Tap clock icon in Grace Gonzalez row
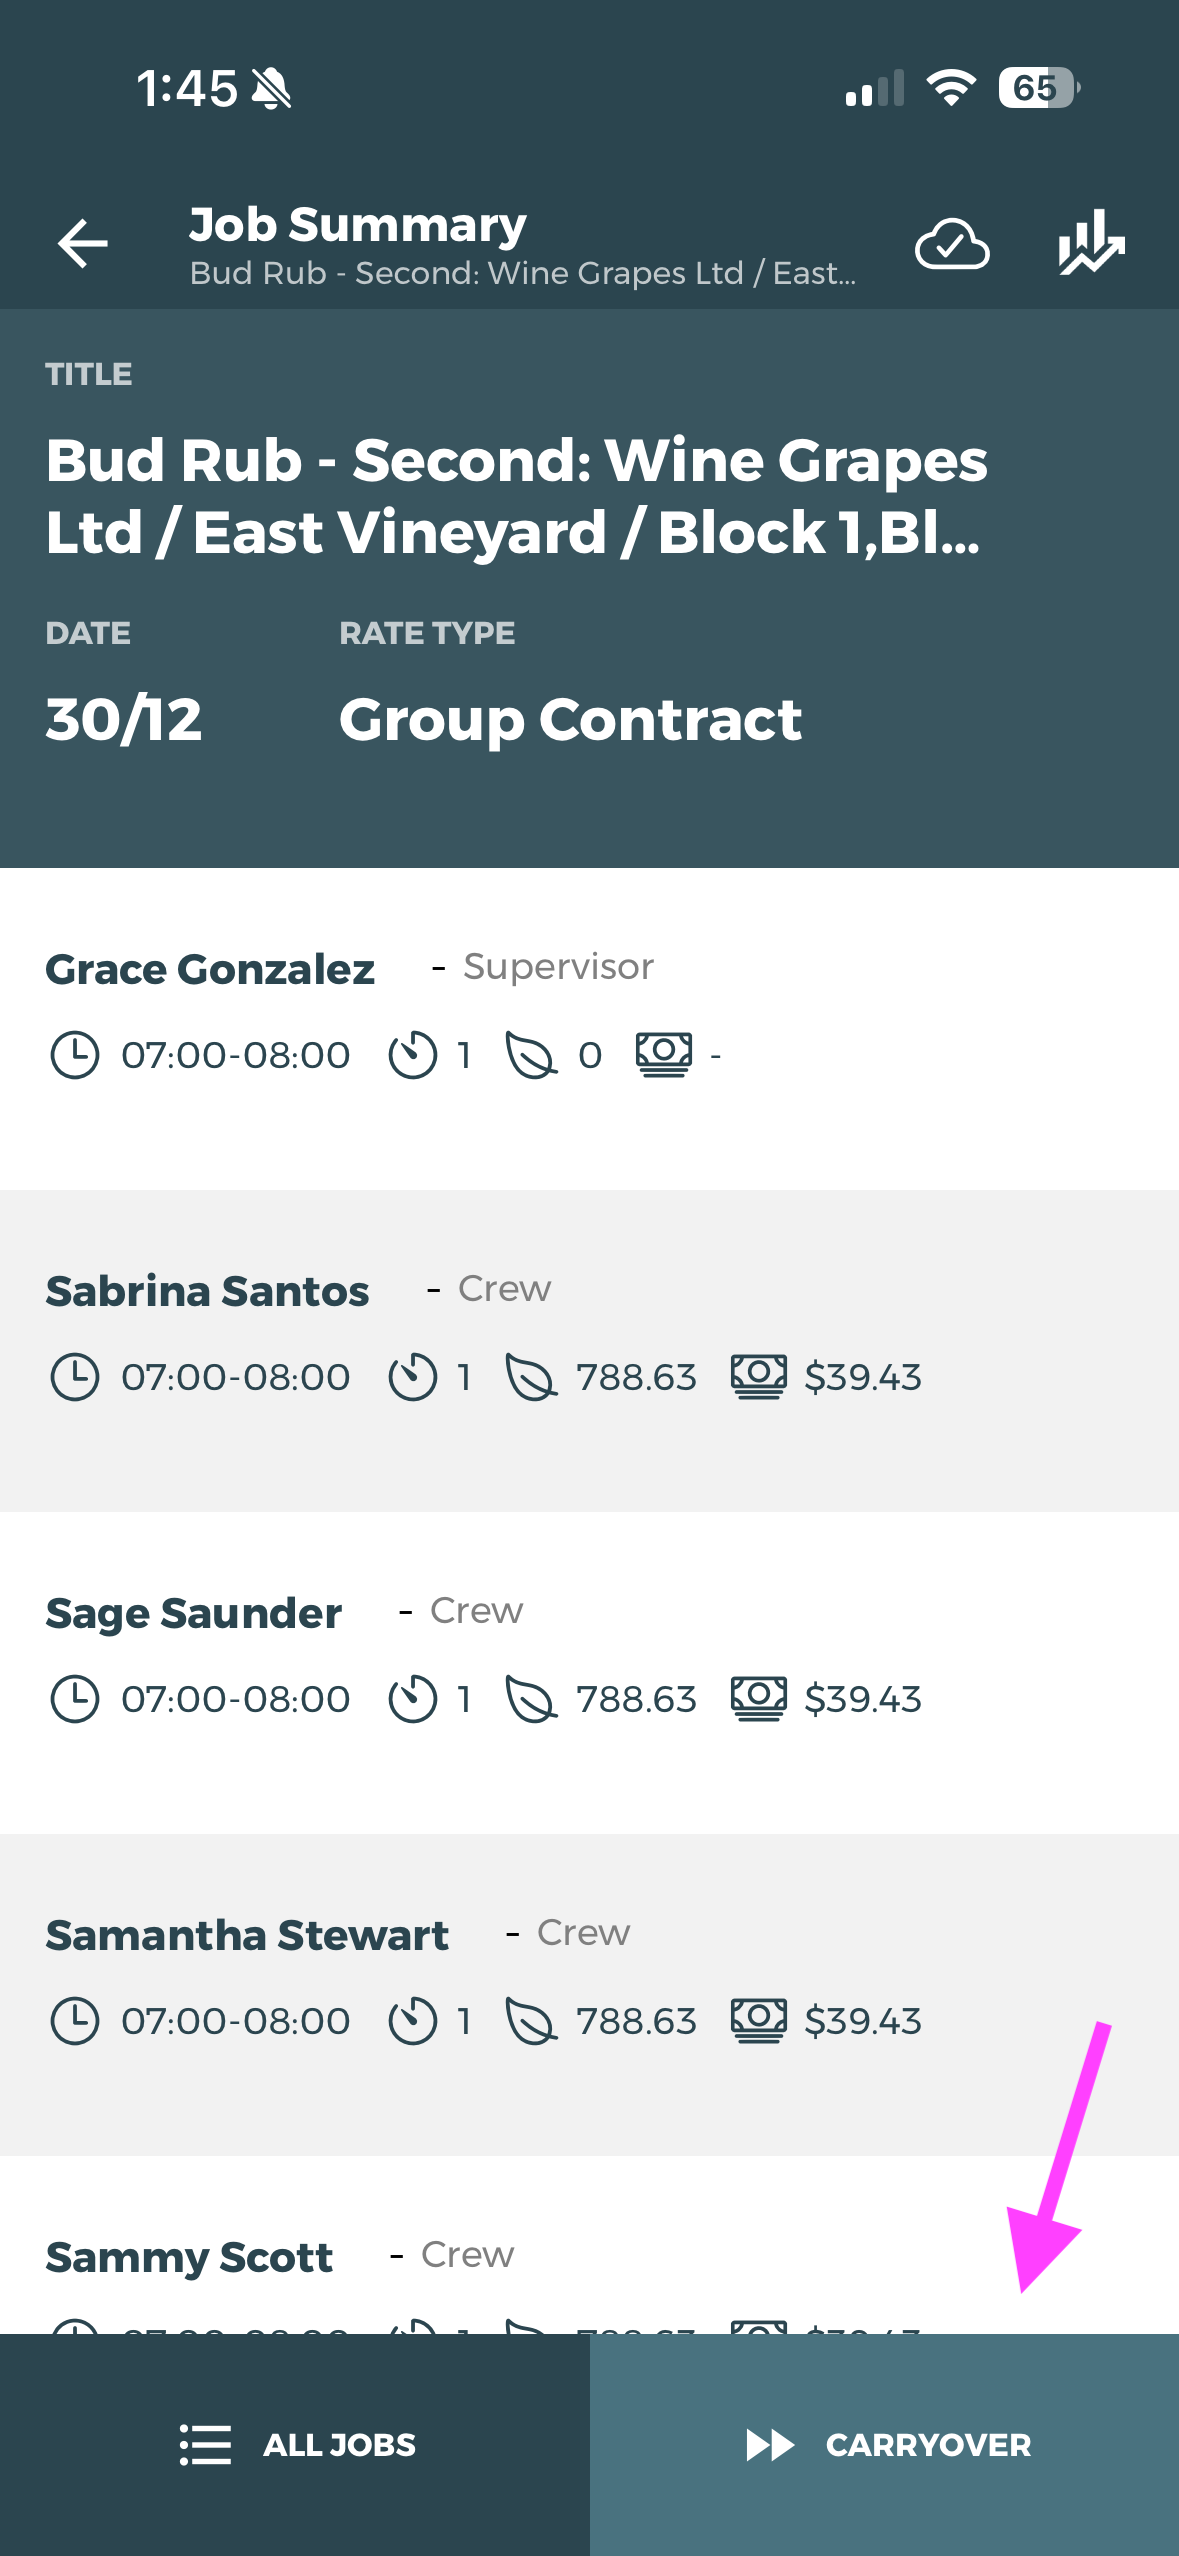Viewport: 1179px width, 2556px height. click(x=75, y=1055)
